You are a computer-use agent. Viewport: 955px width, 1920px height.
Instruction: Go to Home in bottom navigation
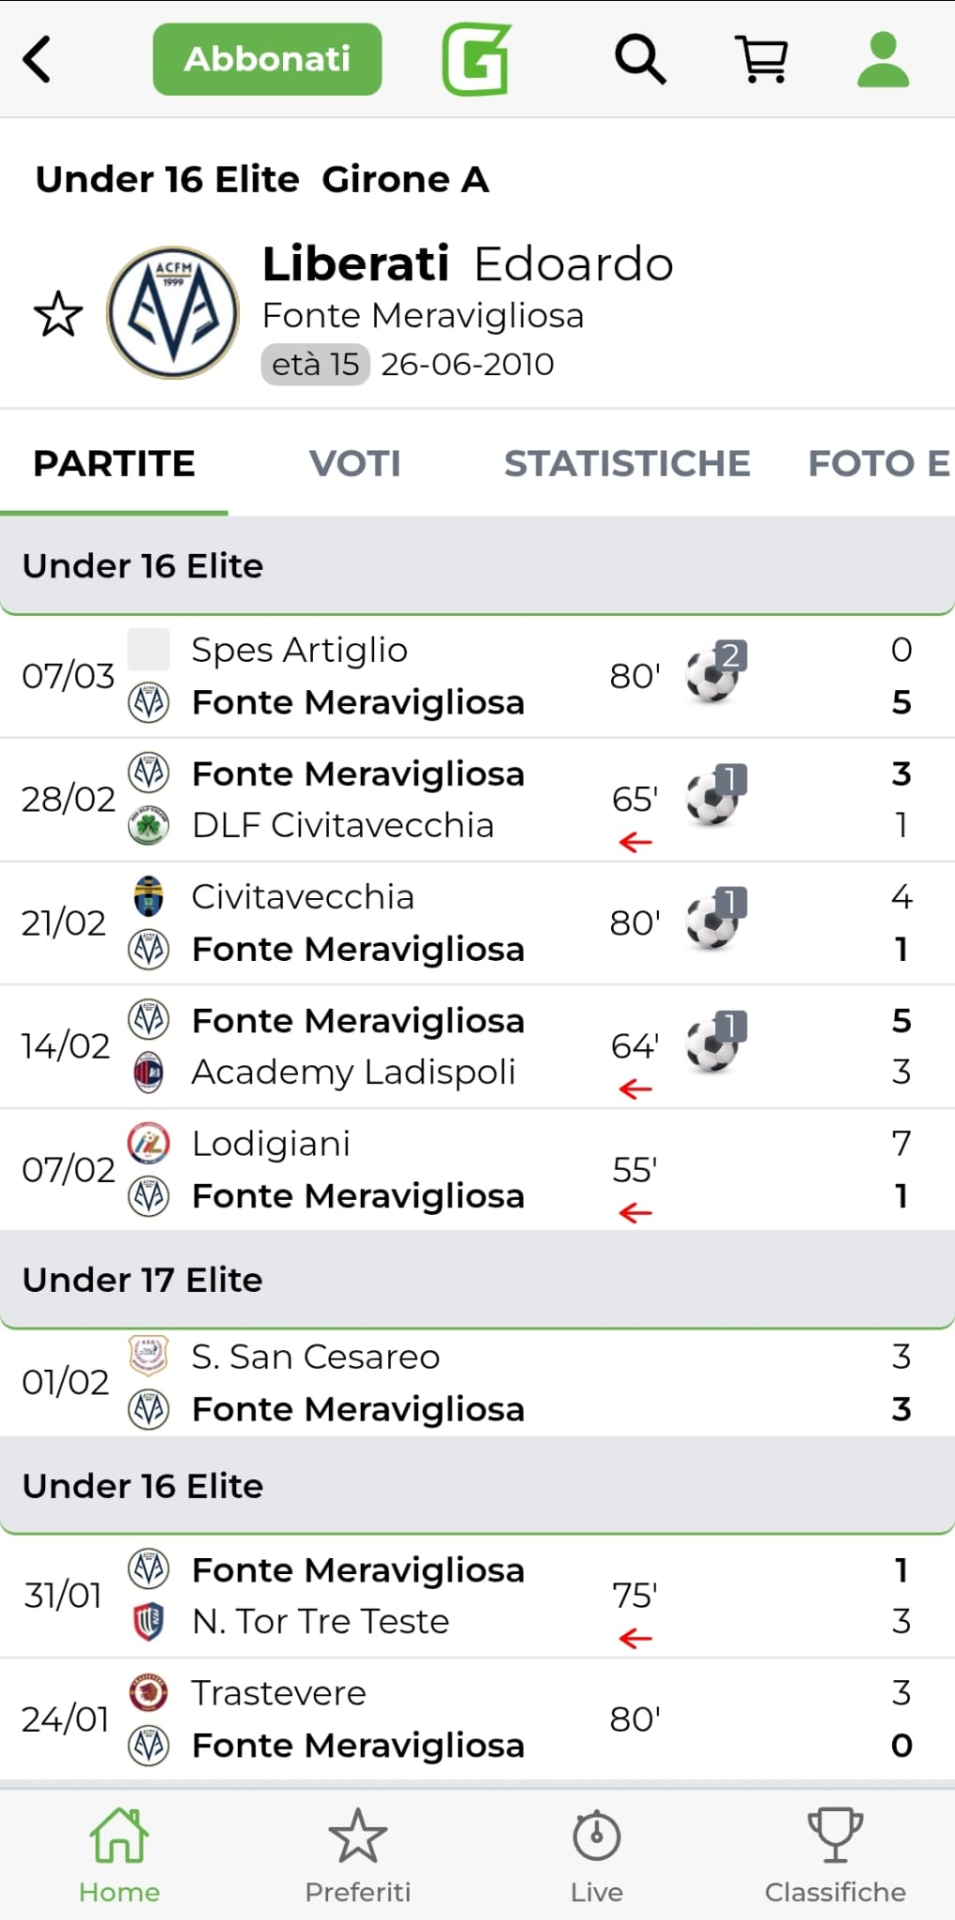[119, 1854]
